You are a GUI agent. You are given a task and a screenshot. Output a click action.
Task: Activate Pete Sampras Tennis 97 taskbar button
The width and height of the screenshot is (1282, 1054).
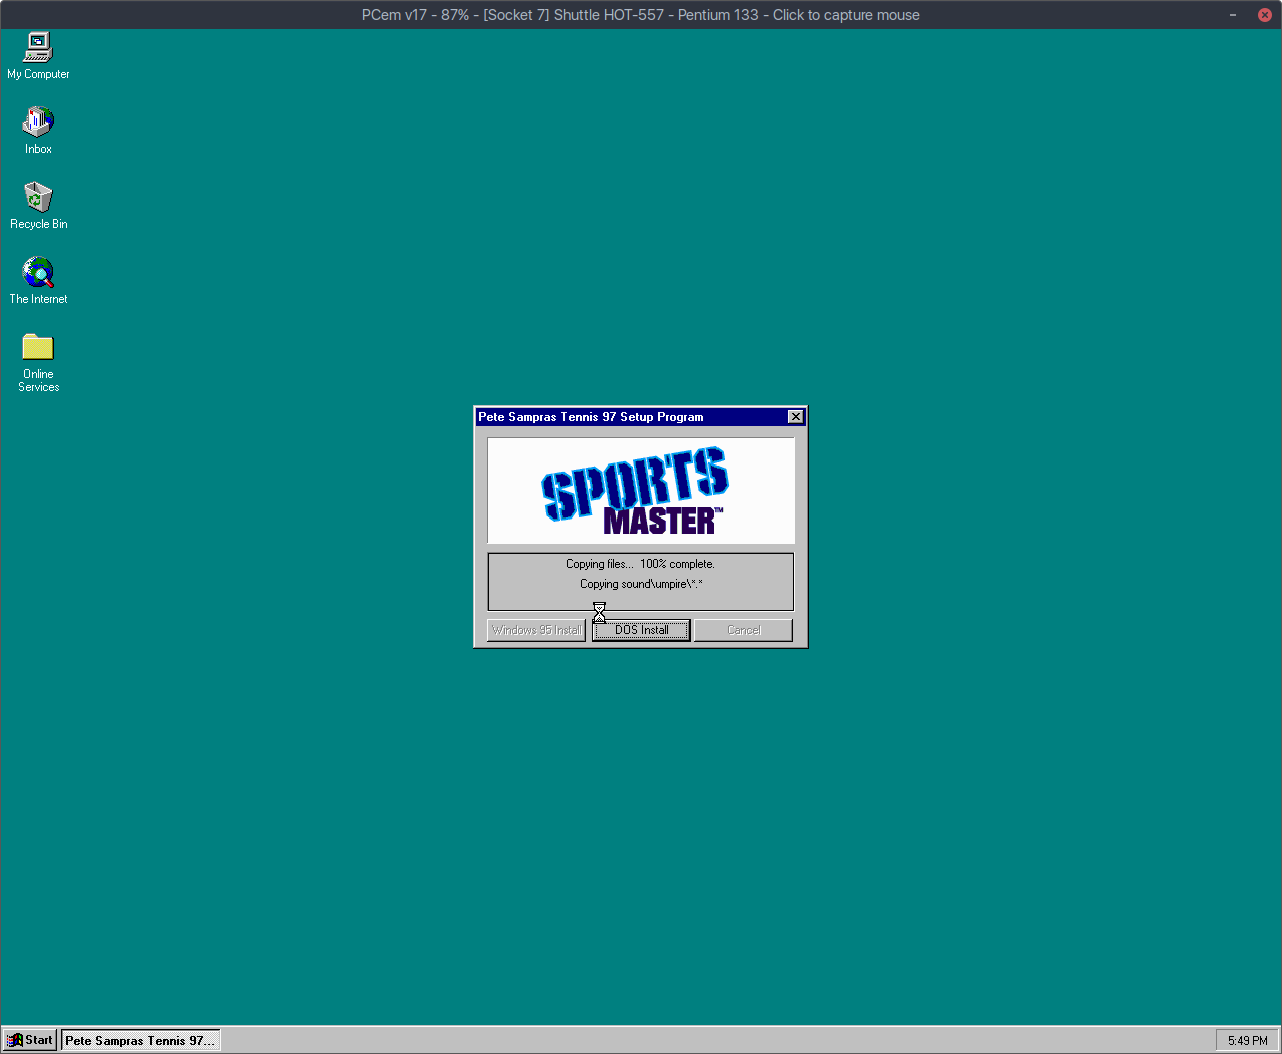click(x=140, y=1040)
